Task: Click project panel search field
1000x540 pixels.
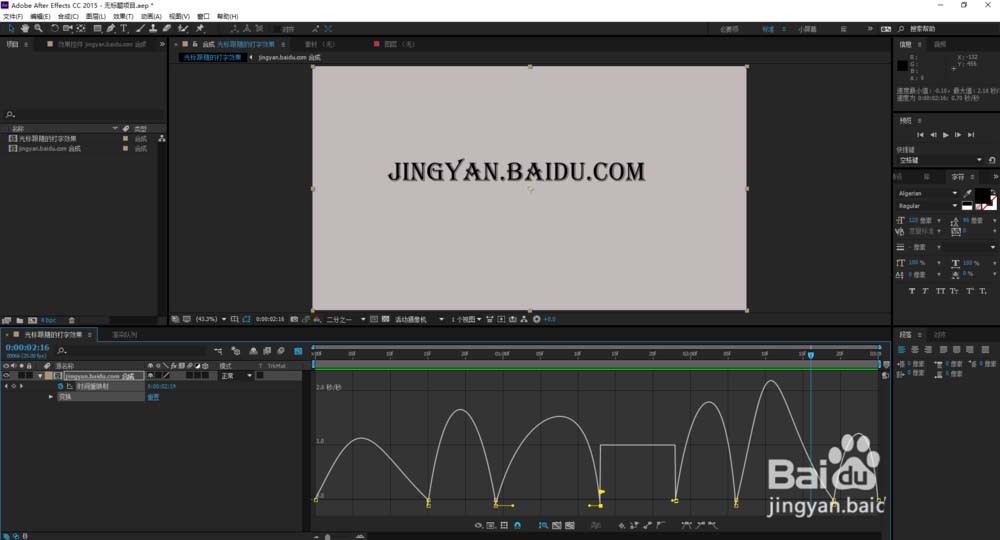Action: [x=83, y=115]
